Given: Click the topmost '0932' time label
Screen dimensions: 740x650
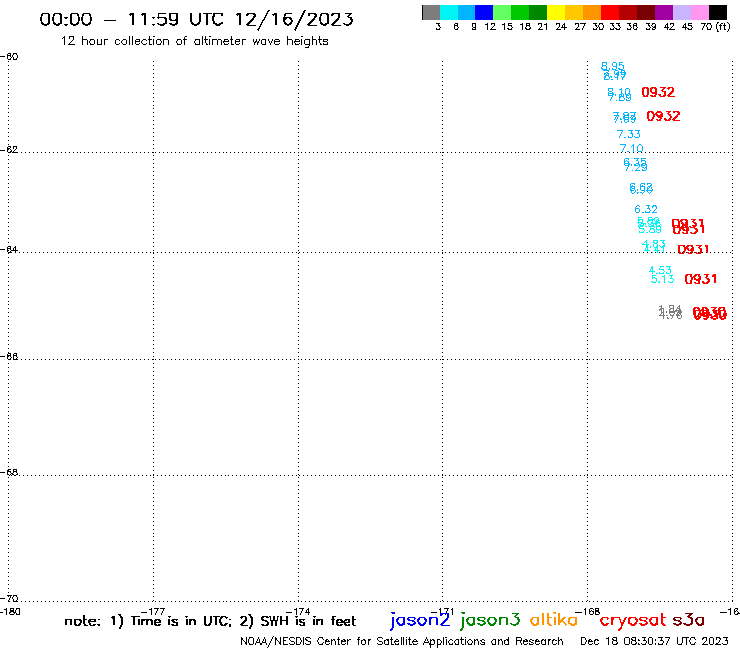Looking at the screenshot, I should (658, 92).
